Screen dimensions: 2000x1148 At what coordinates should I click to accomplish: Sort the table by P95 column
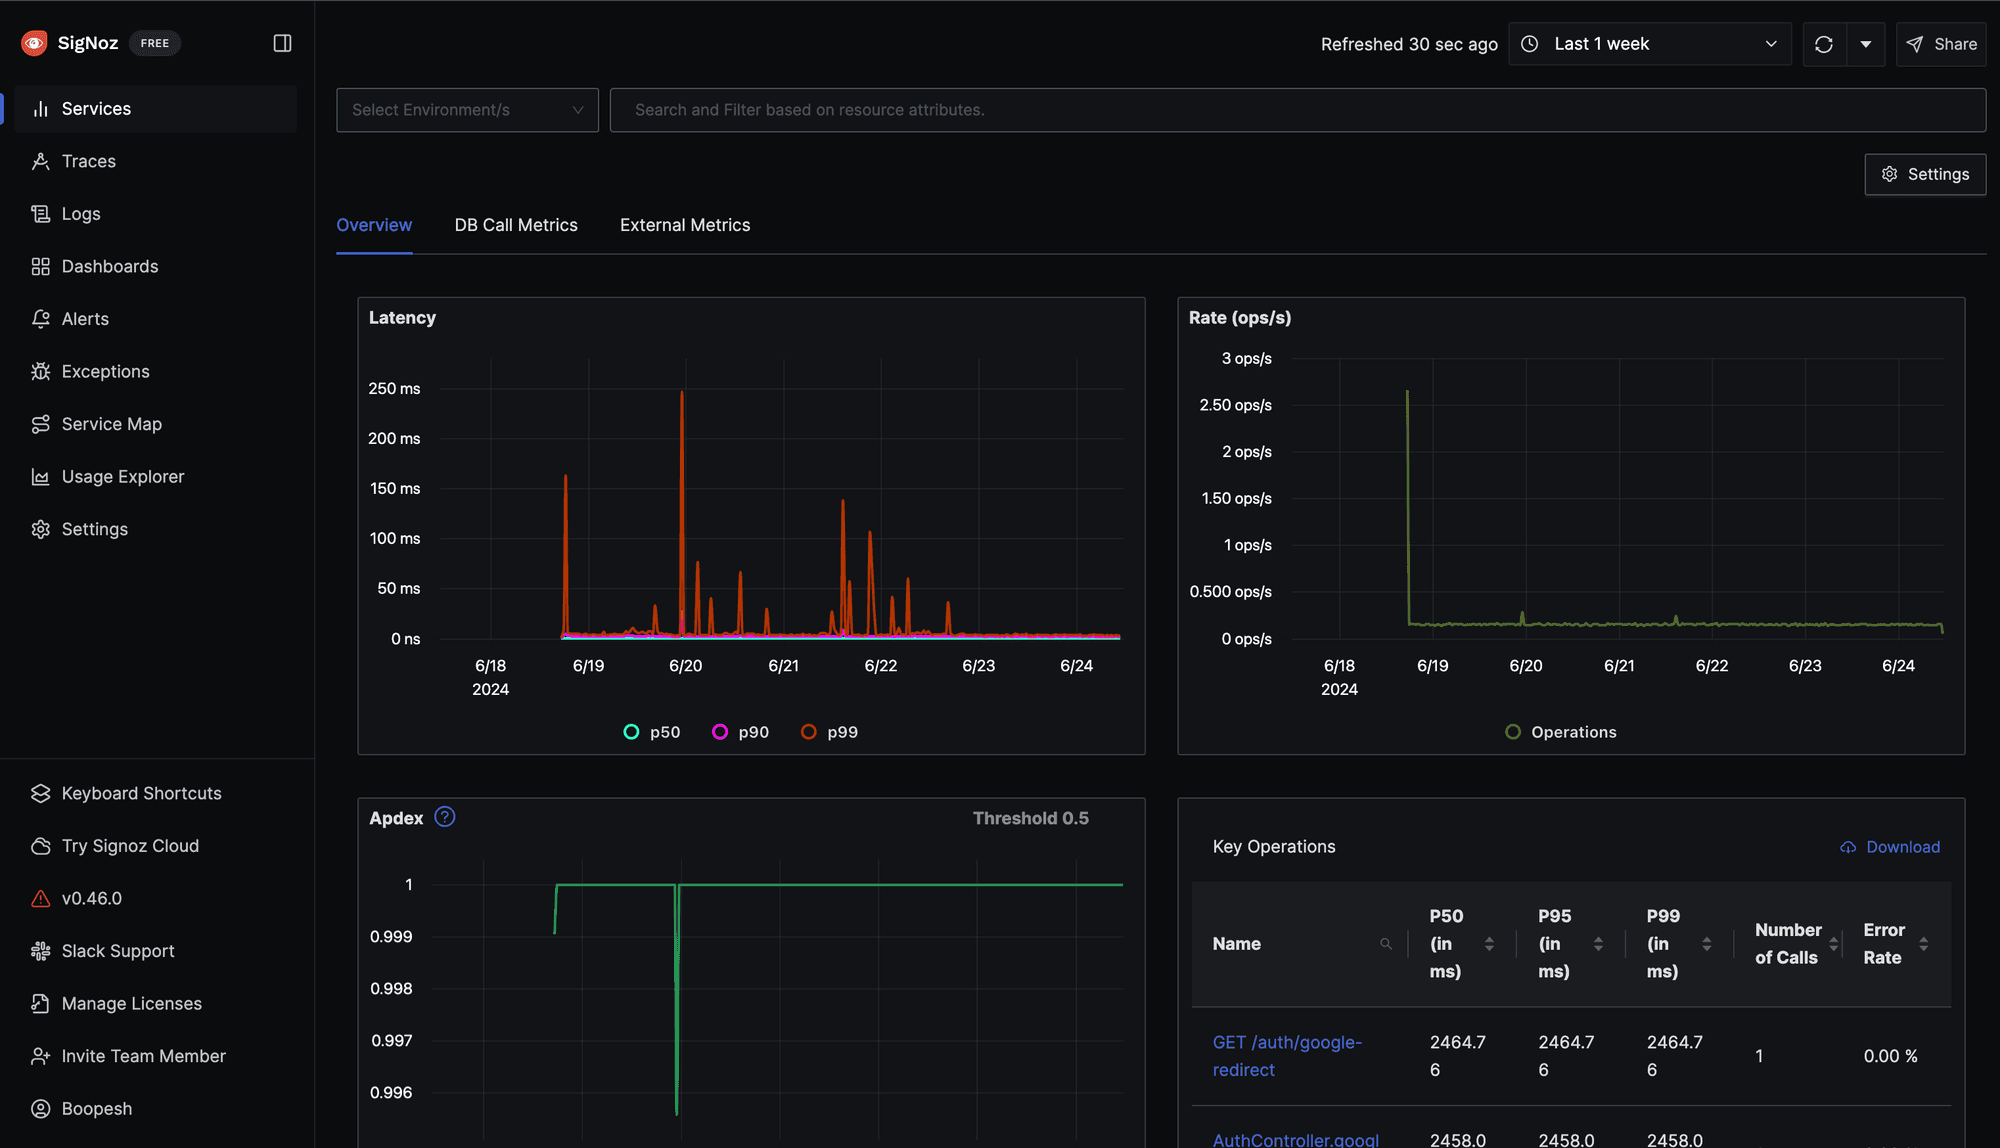pos(1598,944)
